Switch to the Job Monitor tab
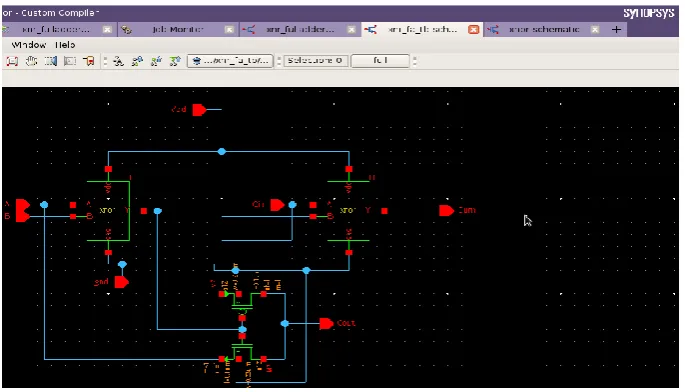The height and width of the screenshot is (392, 685). [x=178, y=30]
